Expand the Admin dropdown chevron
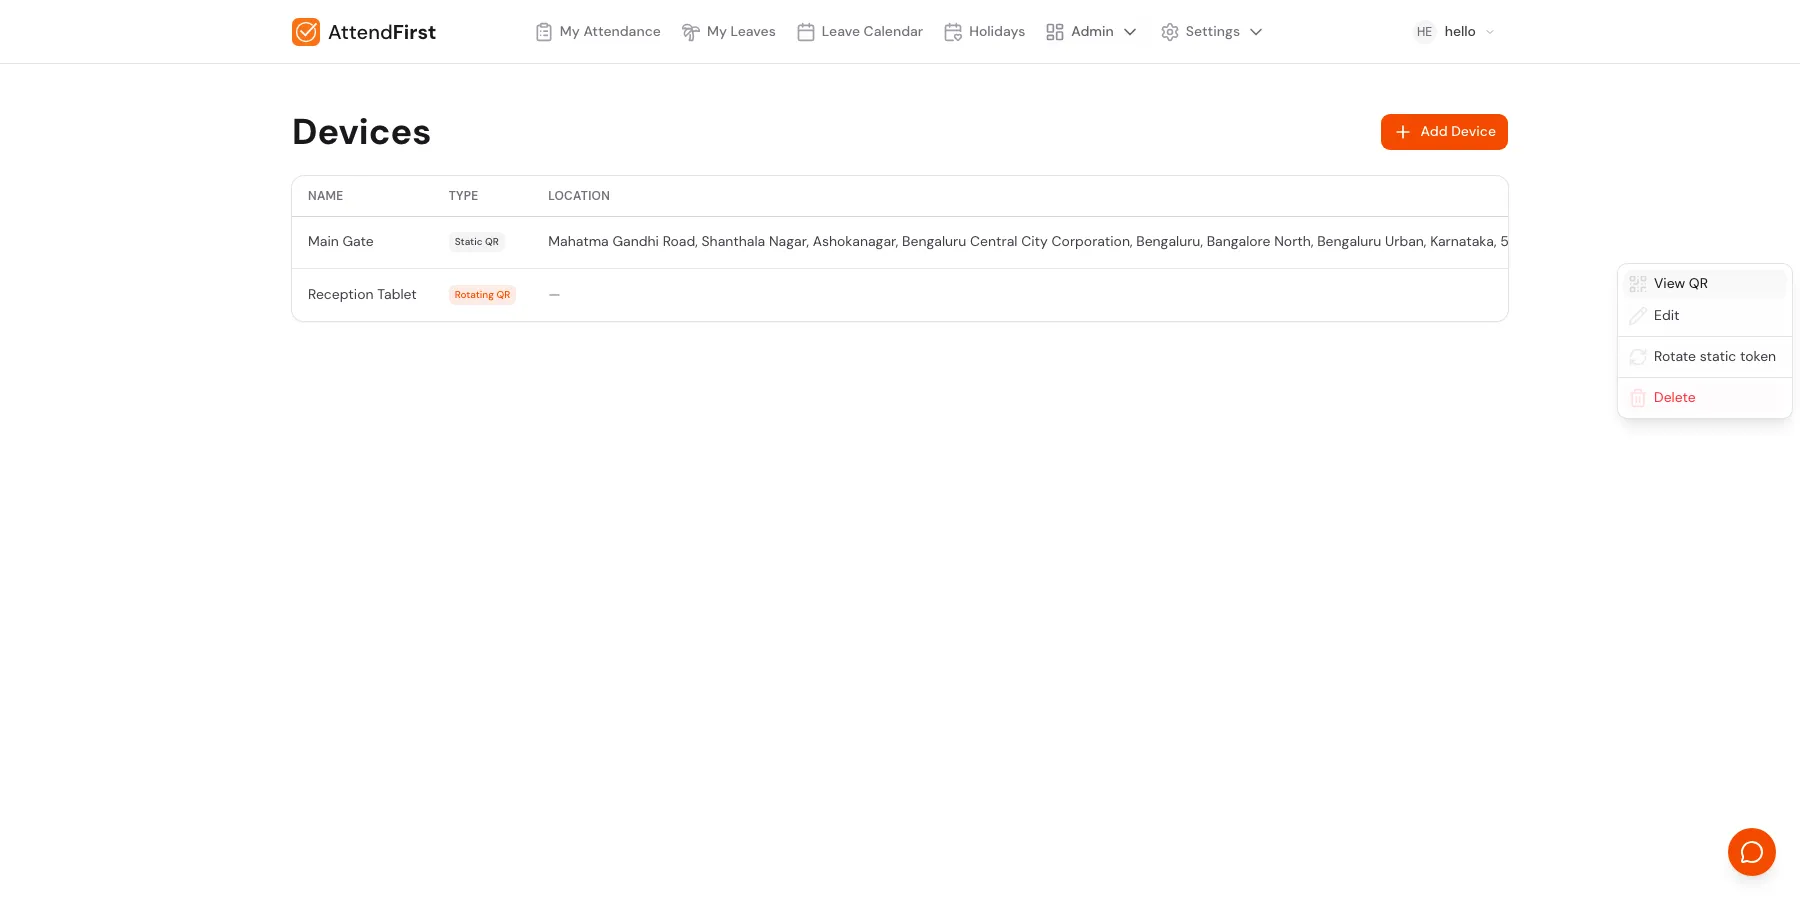Image resolution: width=1800 pixels, height=900 pixels. [x=1130, y=32]
